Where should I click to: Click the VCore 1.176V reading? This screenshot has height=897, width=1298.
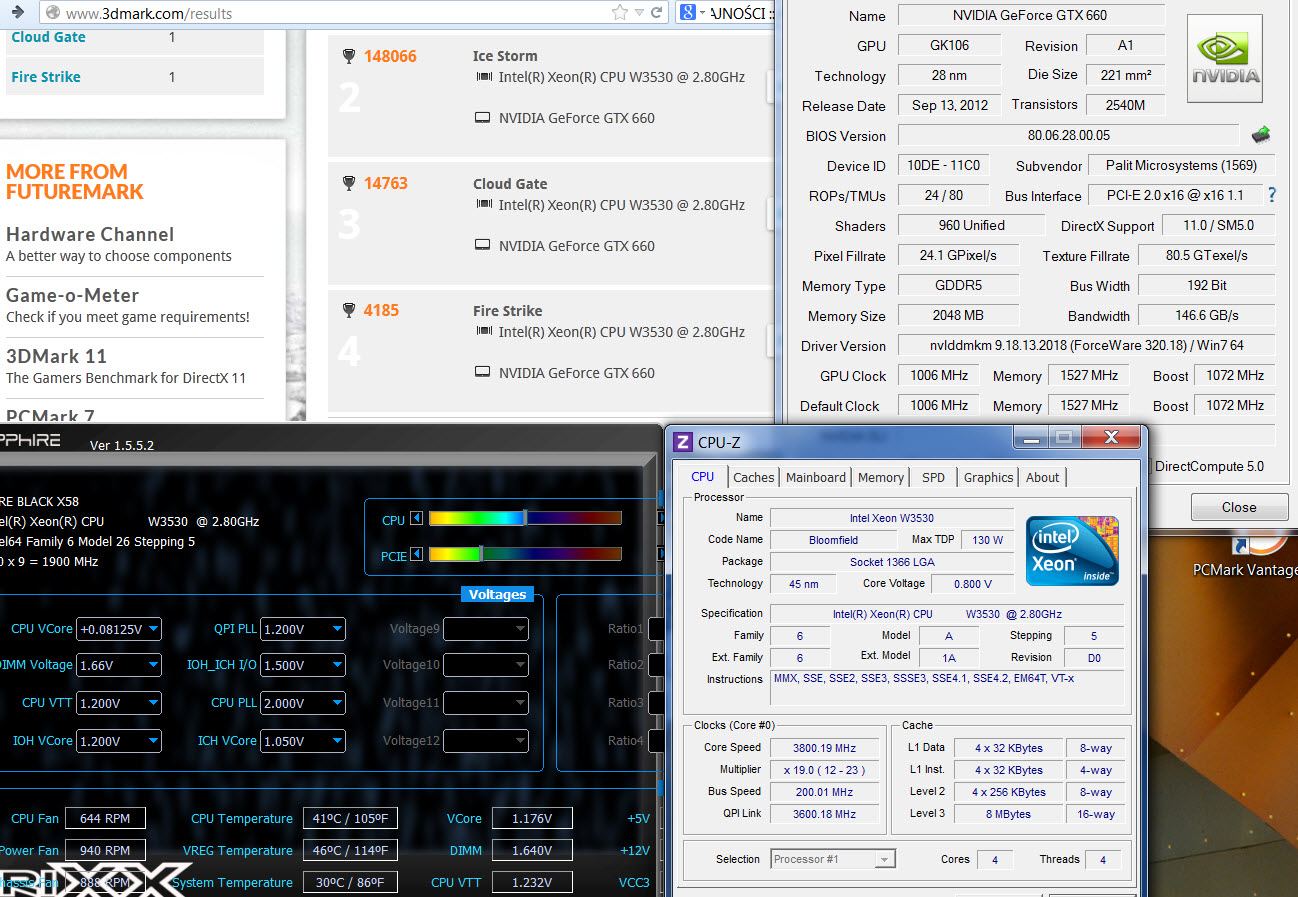tap(532, 818)
